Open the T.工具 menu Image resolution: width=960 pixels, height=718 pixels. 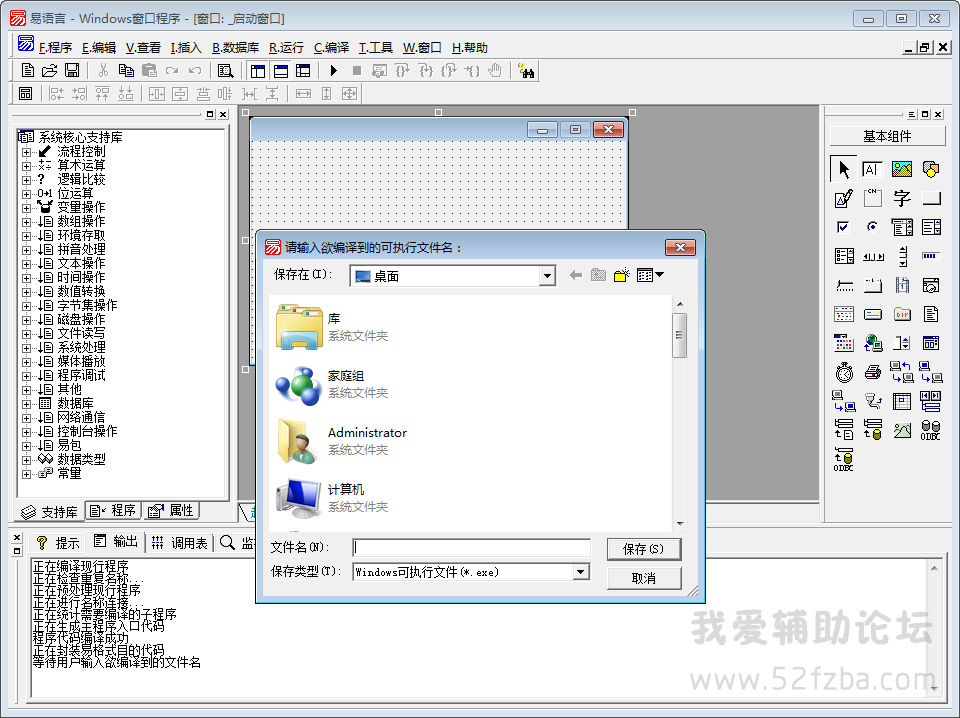(375, 48)
